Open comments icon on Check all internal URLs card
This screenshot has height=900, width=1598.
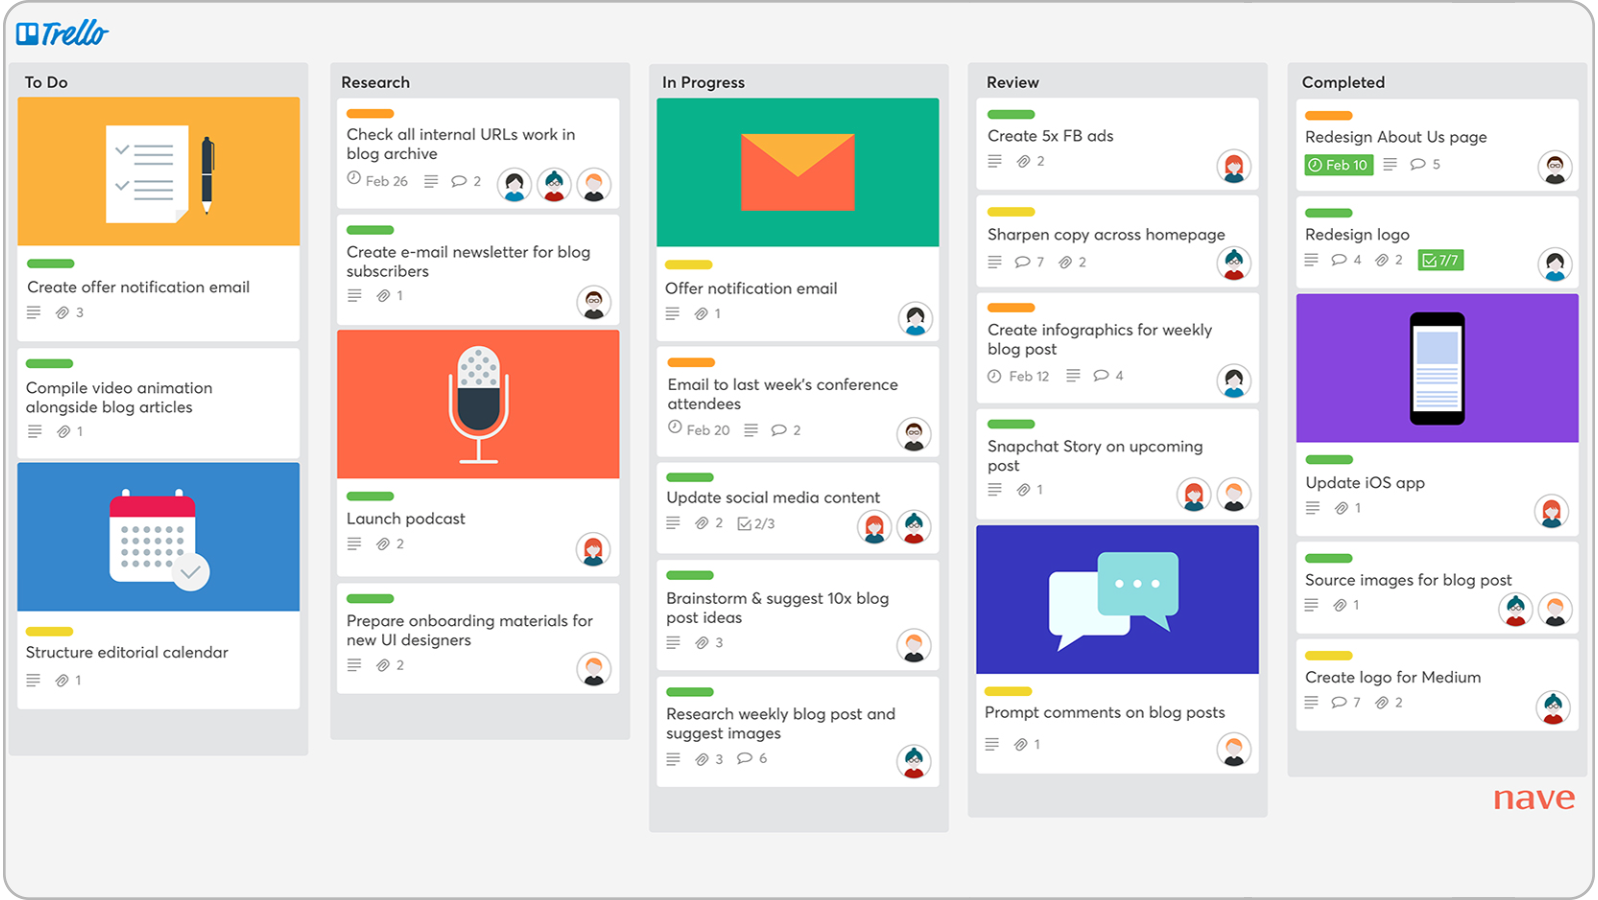459,181
